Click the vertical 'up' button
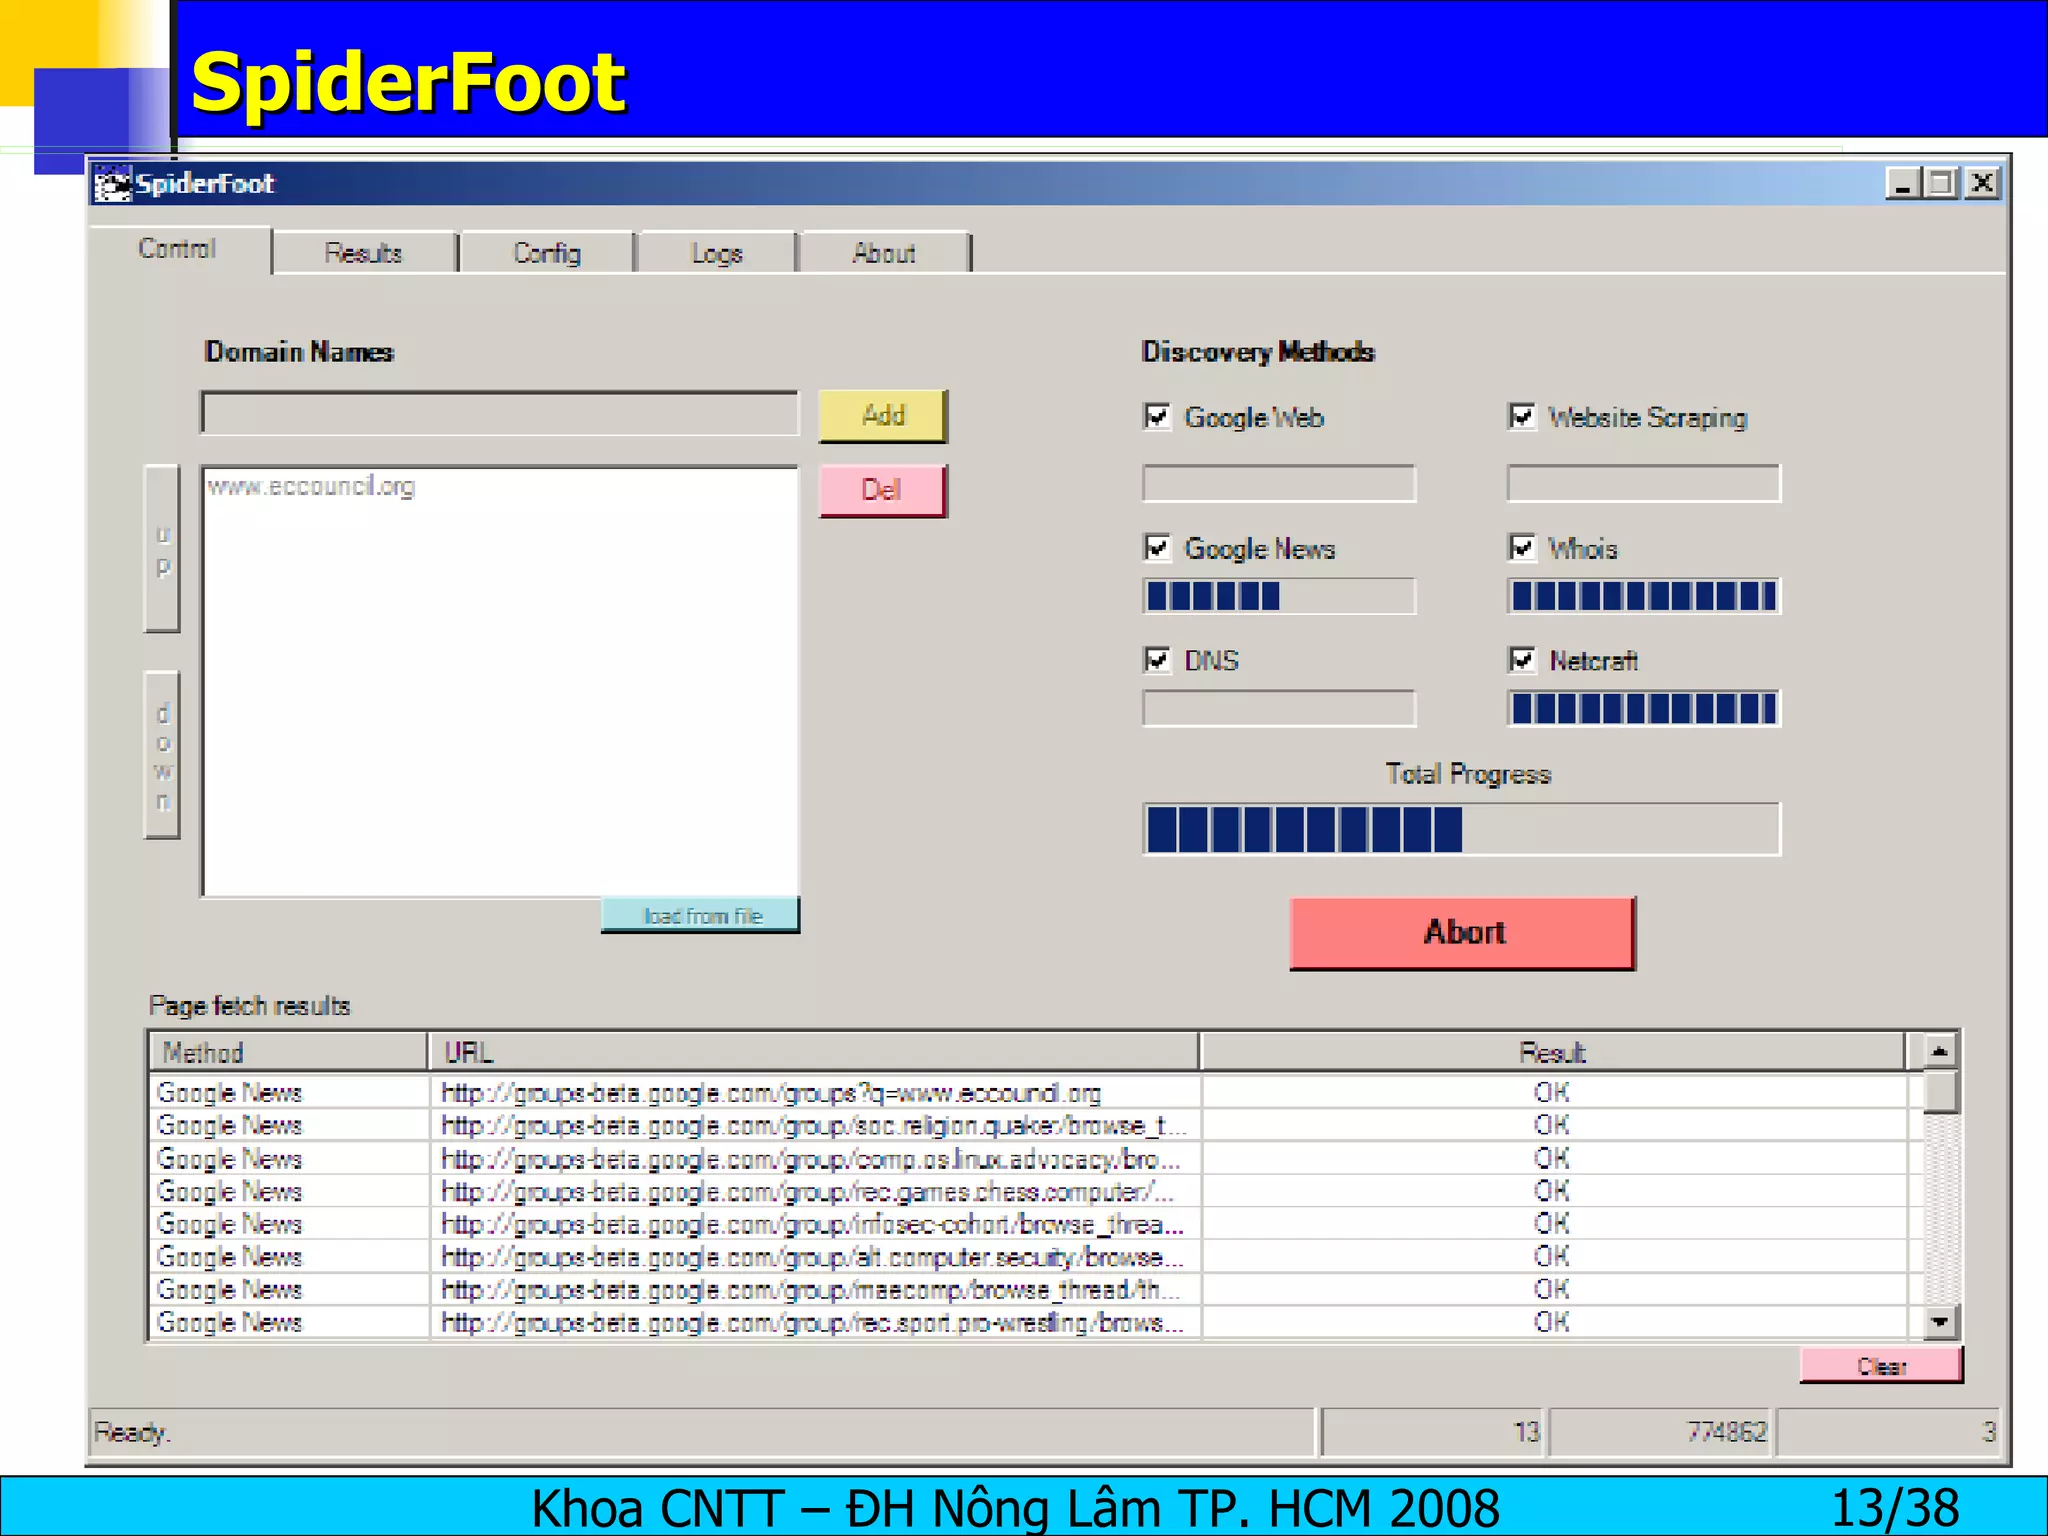 point(162,549)
